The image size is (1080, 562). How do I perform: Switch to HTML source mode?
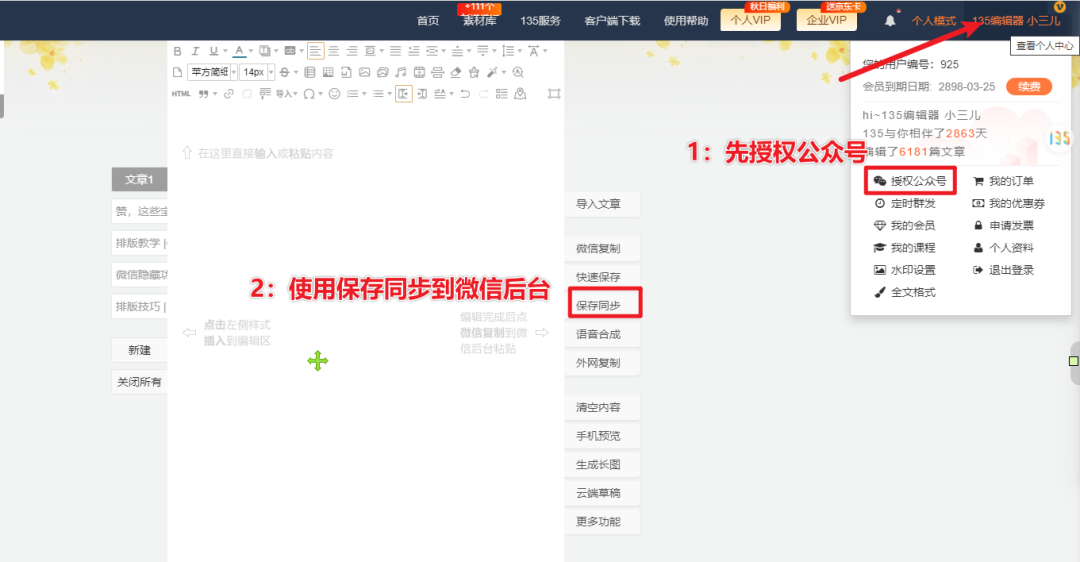[181, 94]
